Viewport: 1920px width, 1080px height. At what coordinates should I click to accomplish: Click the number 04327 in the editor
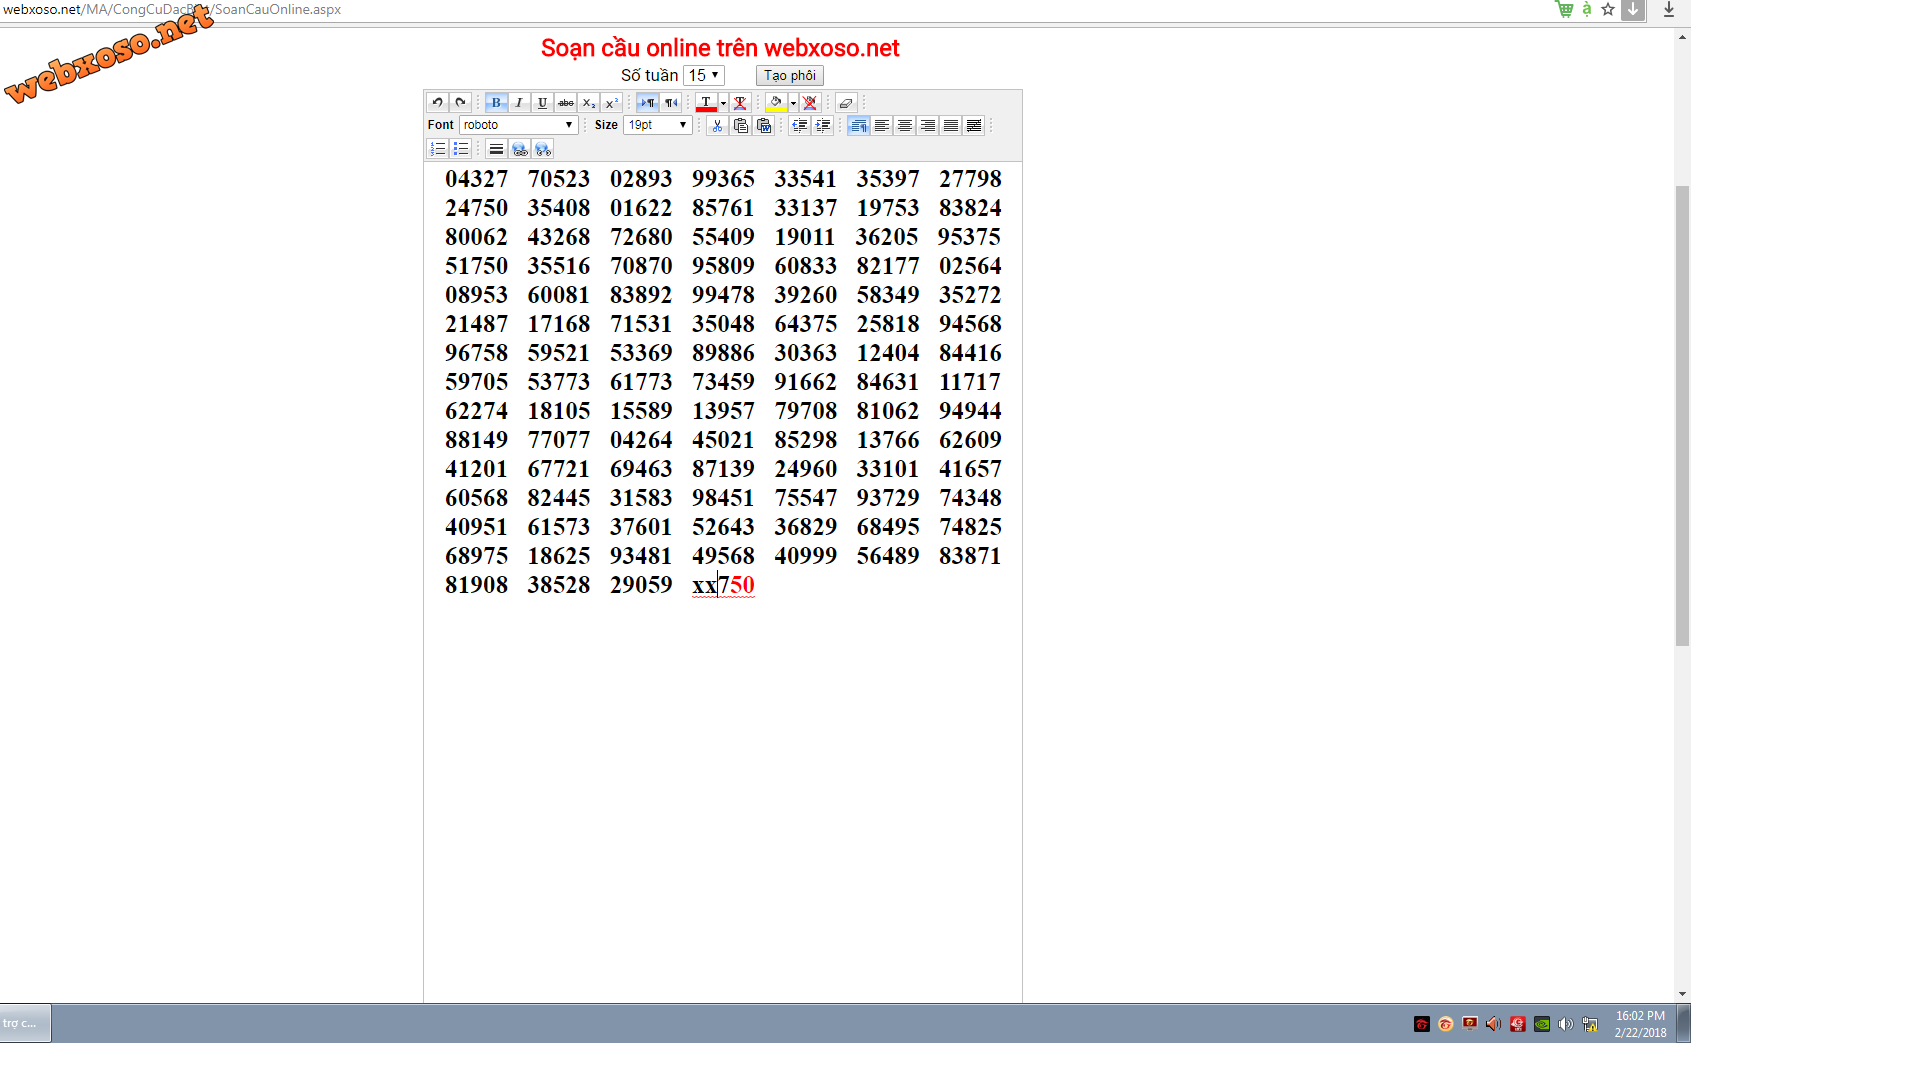(477, 179)
